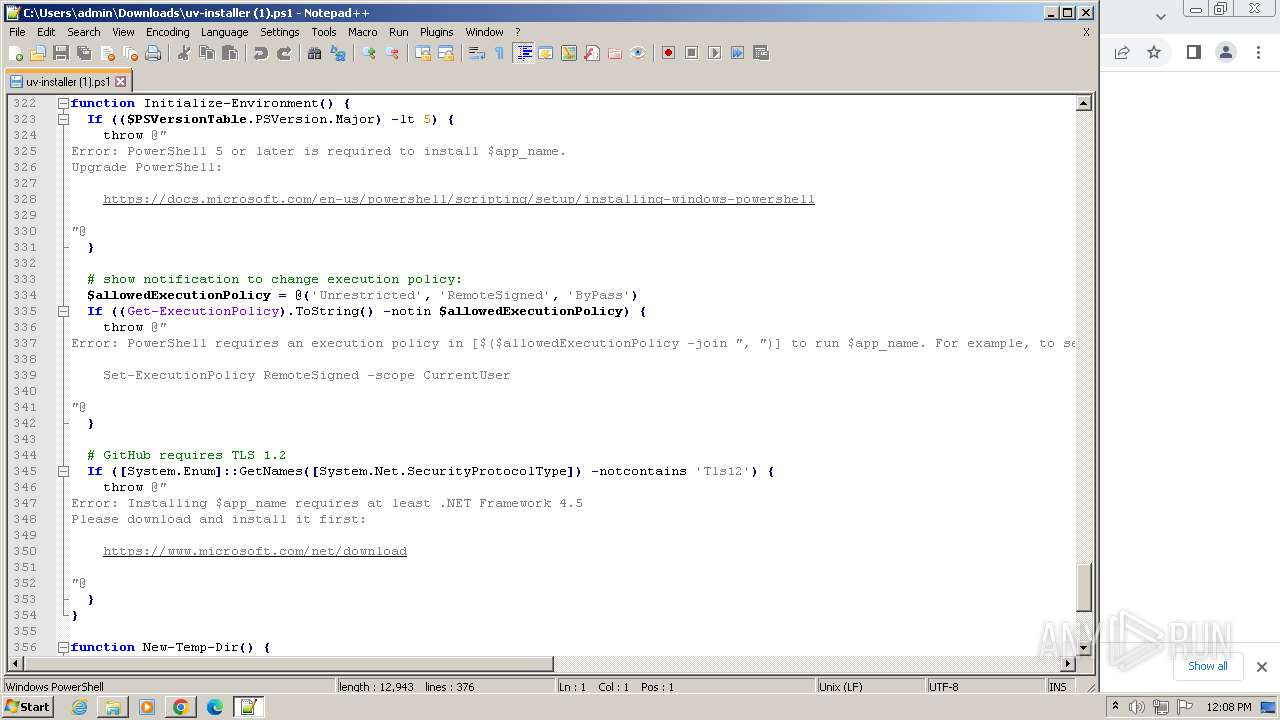Zoom out using the toolbar icon
This screenshot has height=720, width=1280.
[392, 53]
